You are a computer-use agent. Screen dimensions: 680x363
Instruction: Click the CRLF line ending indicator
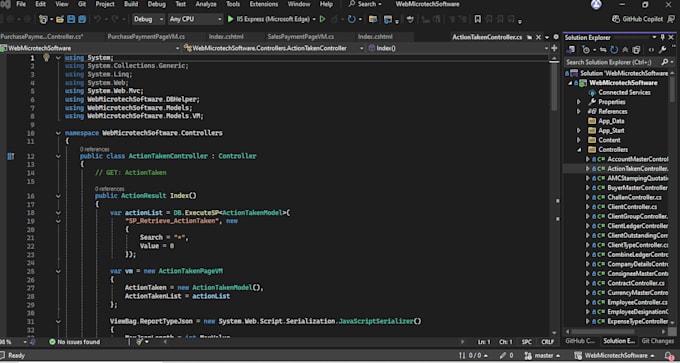tap(548, 342)
